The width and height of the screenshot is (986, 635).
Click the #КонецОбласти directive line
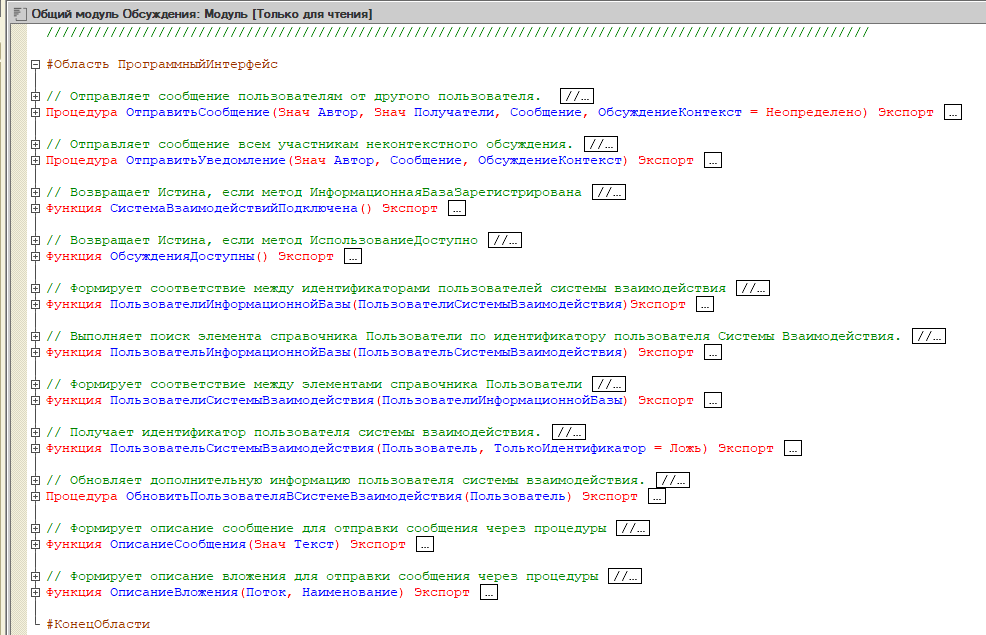pyautogui.click(x=98, y=624)
